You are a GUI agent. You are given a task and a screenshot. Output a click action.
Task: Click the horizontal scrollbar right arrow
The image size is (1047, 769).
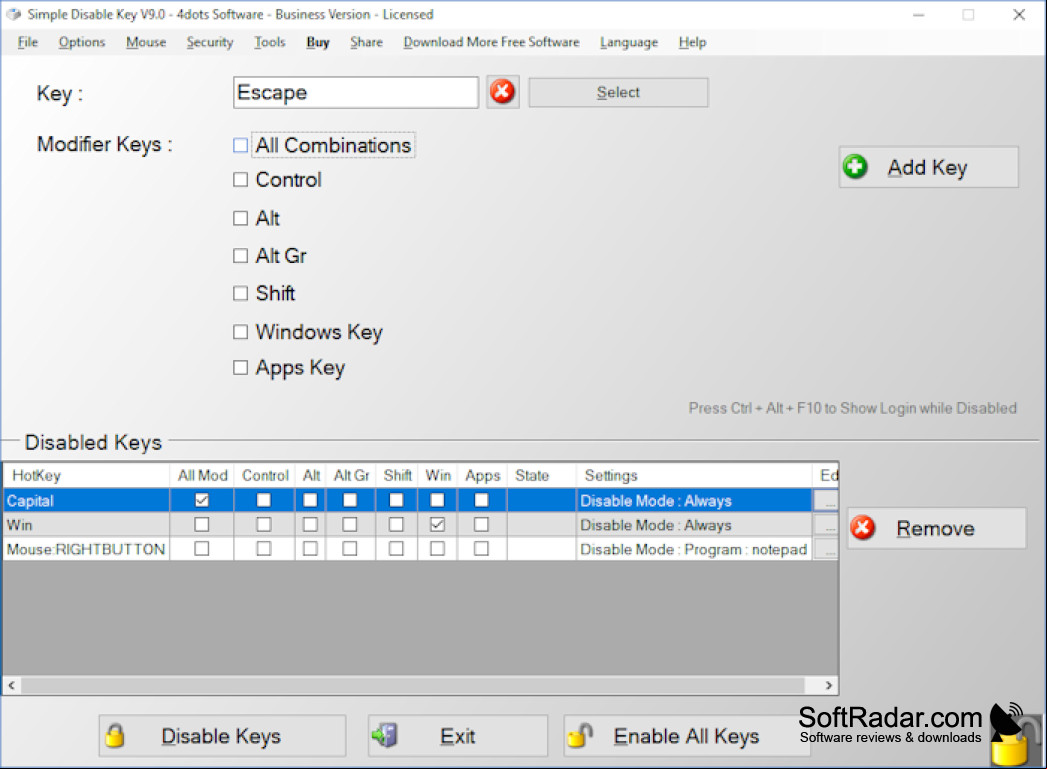(x=829, y=685)
